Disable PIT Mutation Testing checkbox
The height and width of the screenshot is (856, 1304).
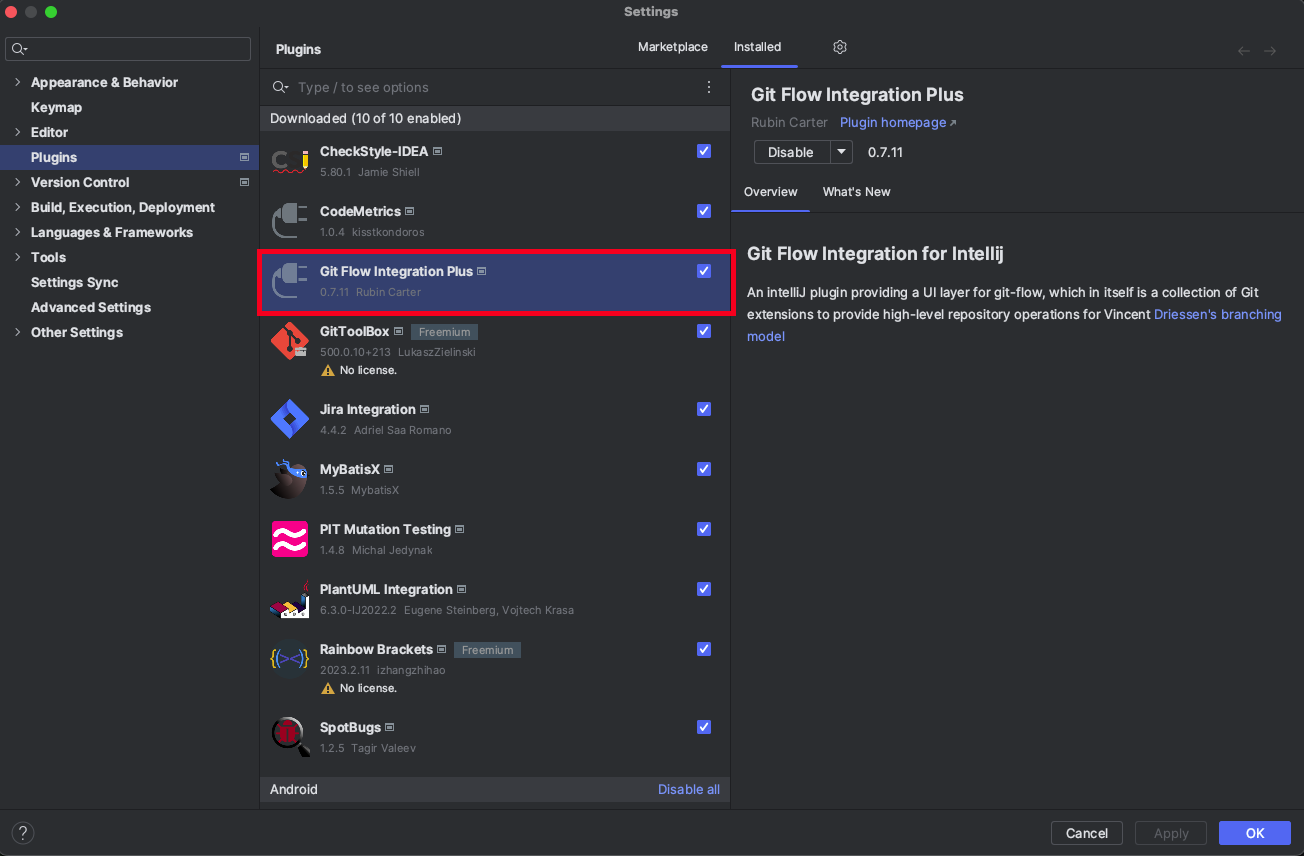704,529
